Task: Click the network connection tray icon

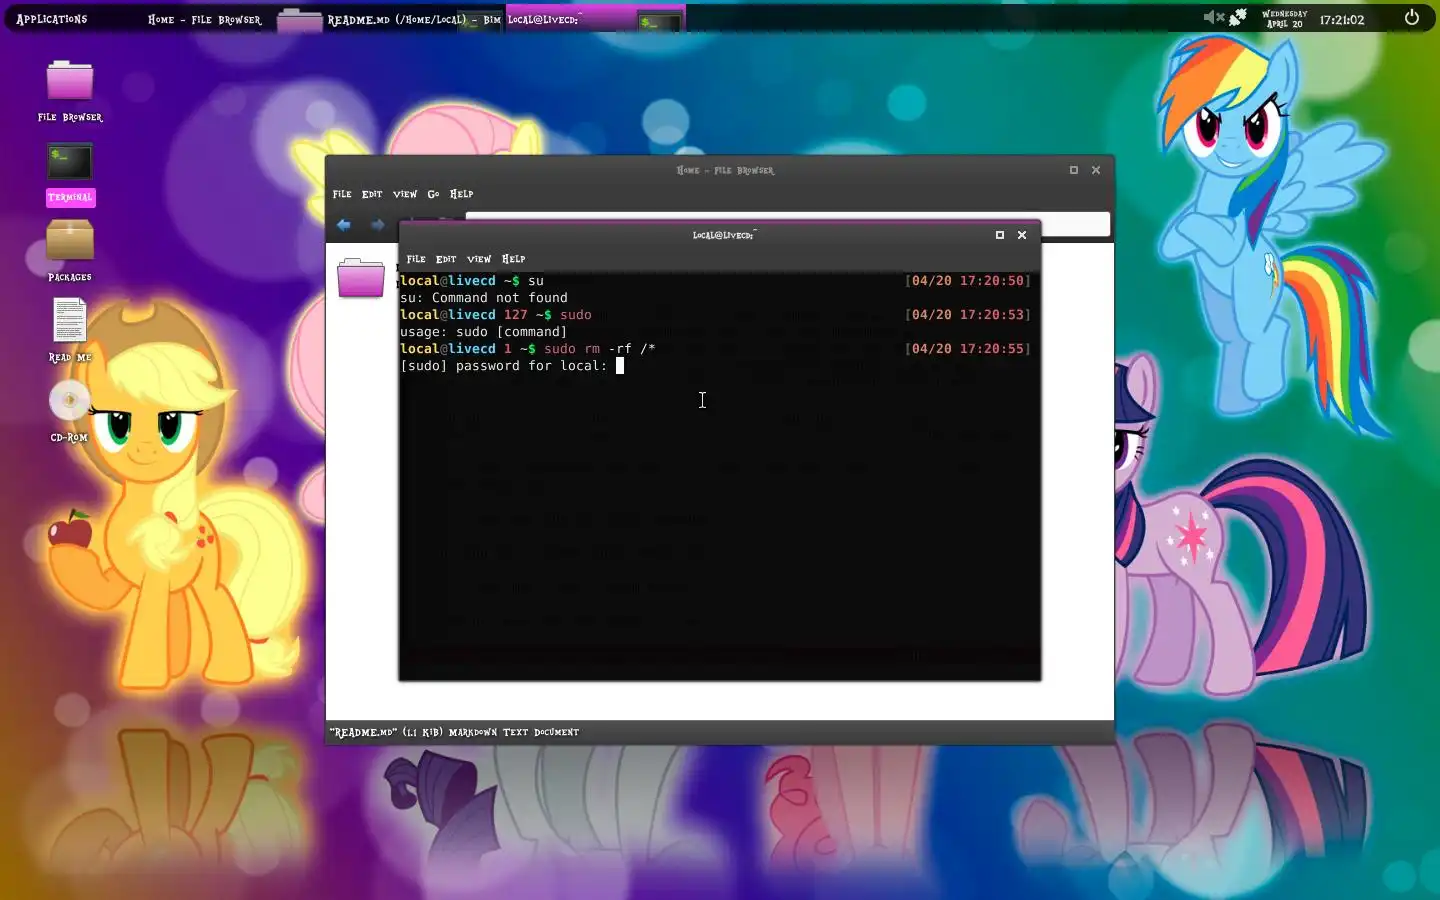Action: tap(1238, 17)
